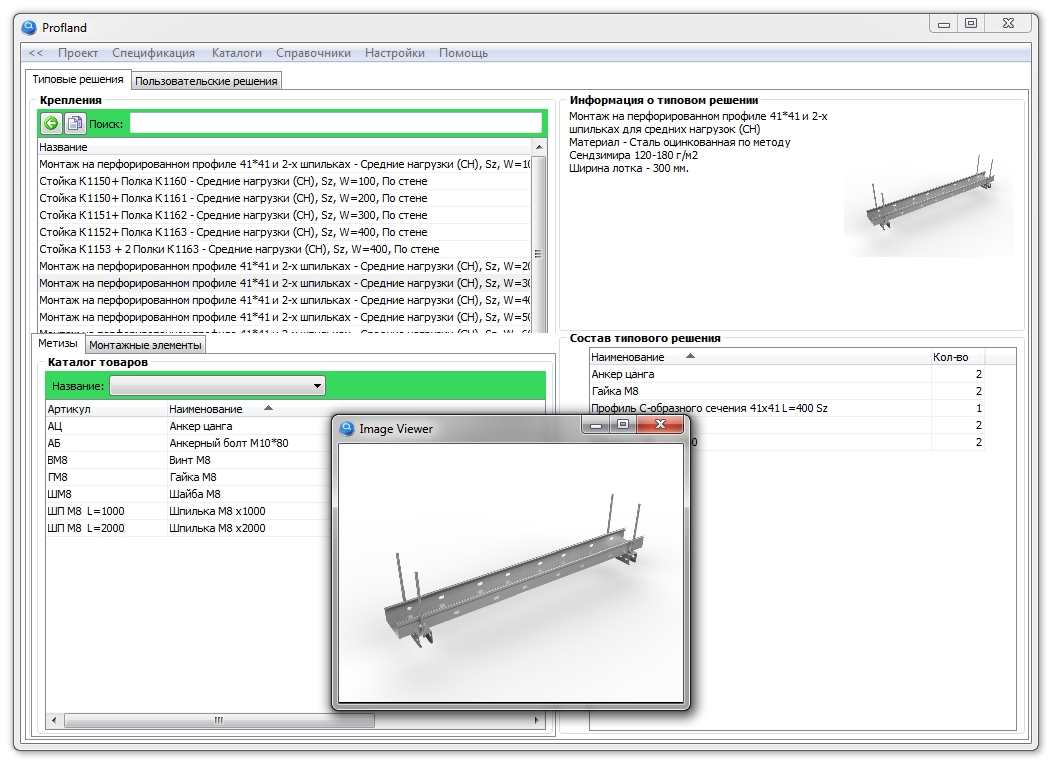This screenshot has width=1052, height=767.
Task: Open the Название dropdown in Каталог товаров
Action: (217, 386)
